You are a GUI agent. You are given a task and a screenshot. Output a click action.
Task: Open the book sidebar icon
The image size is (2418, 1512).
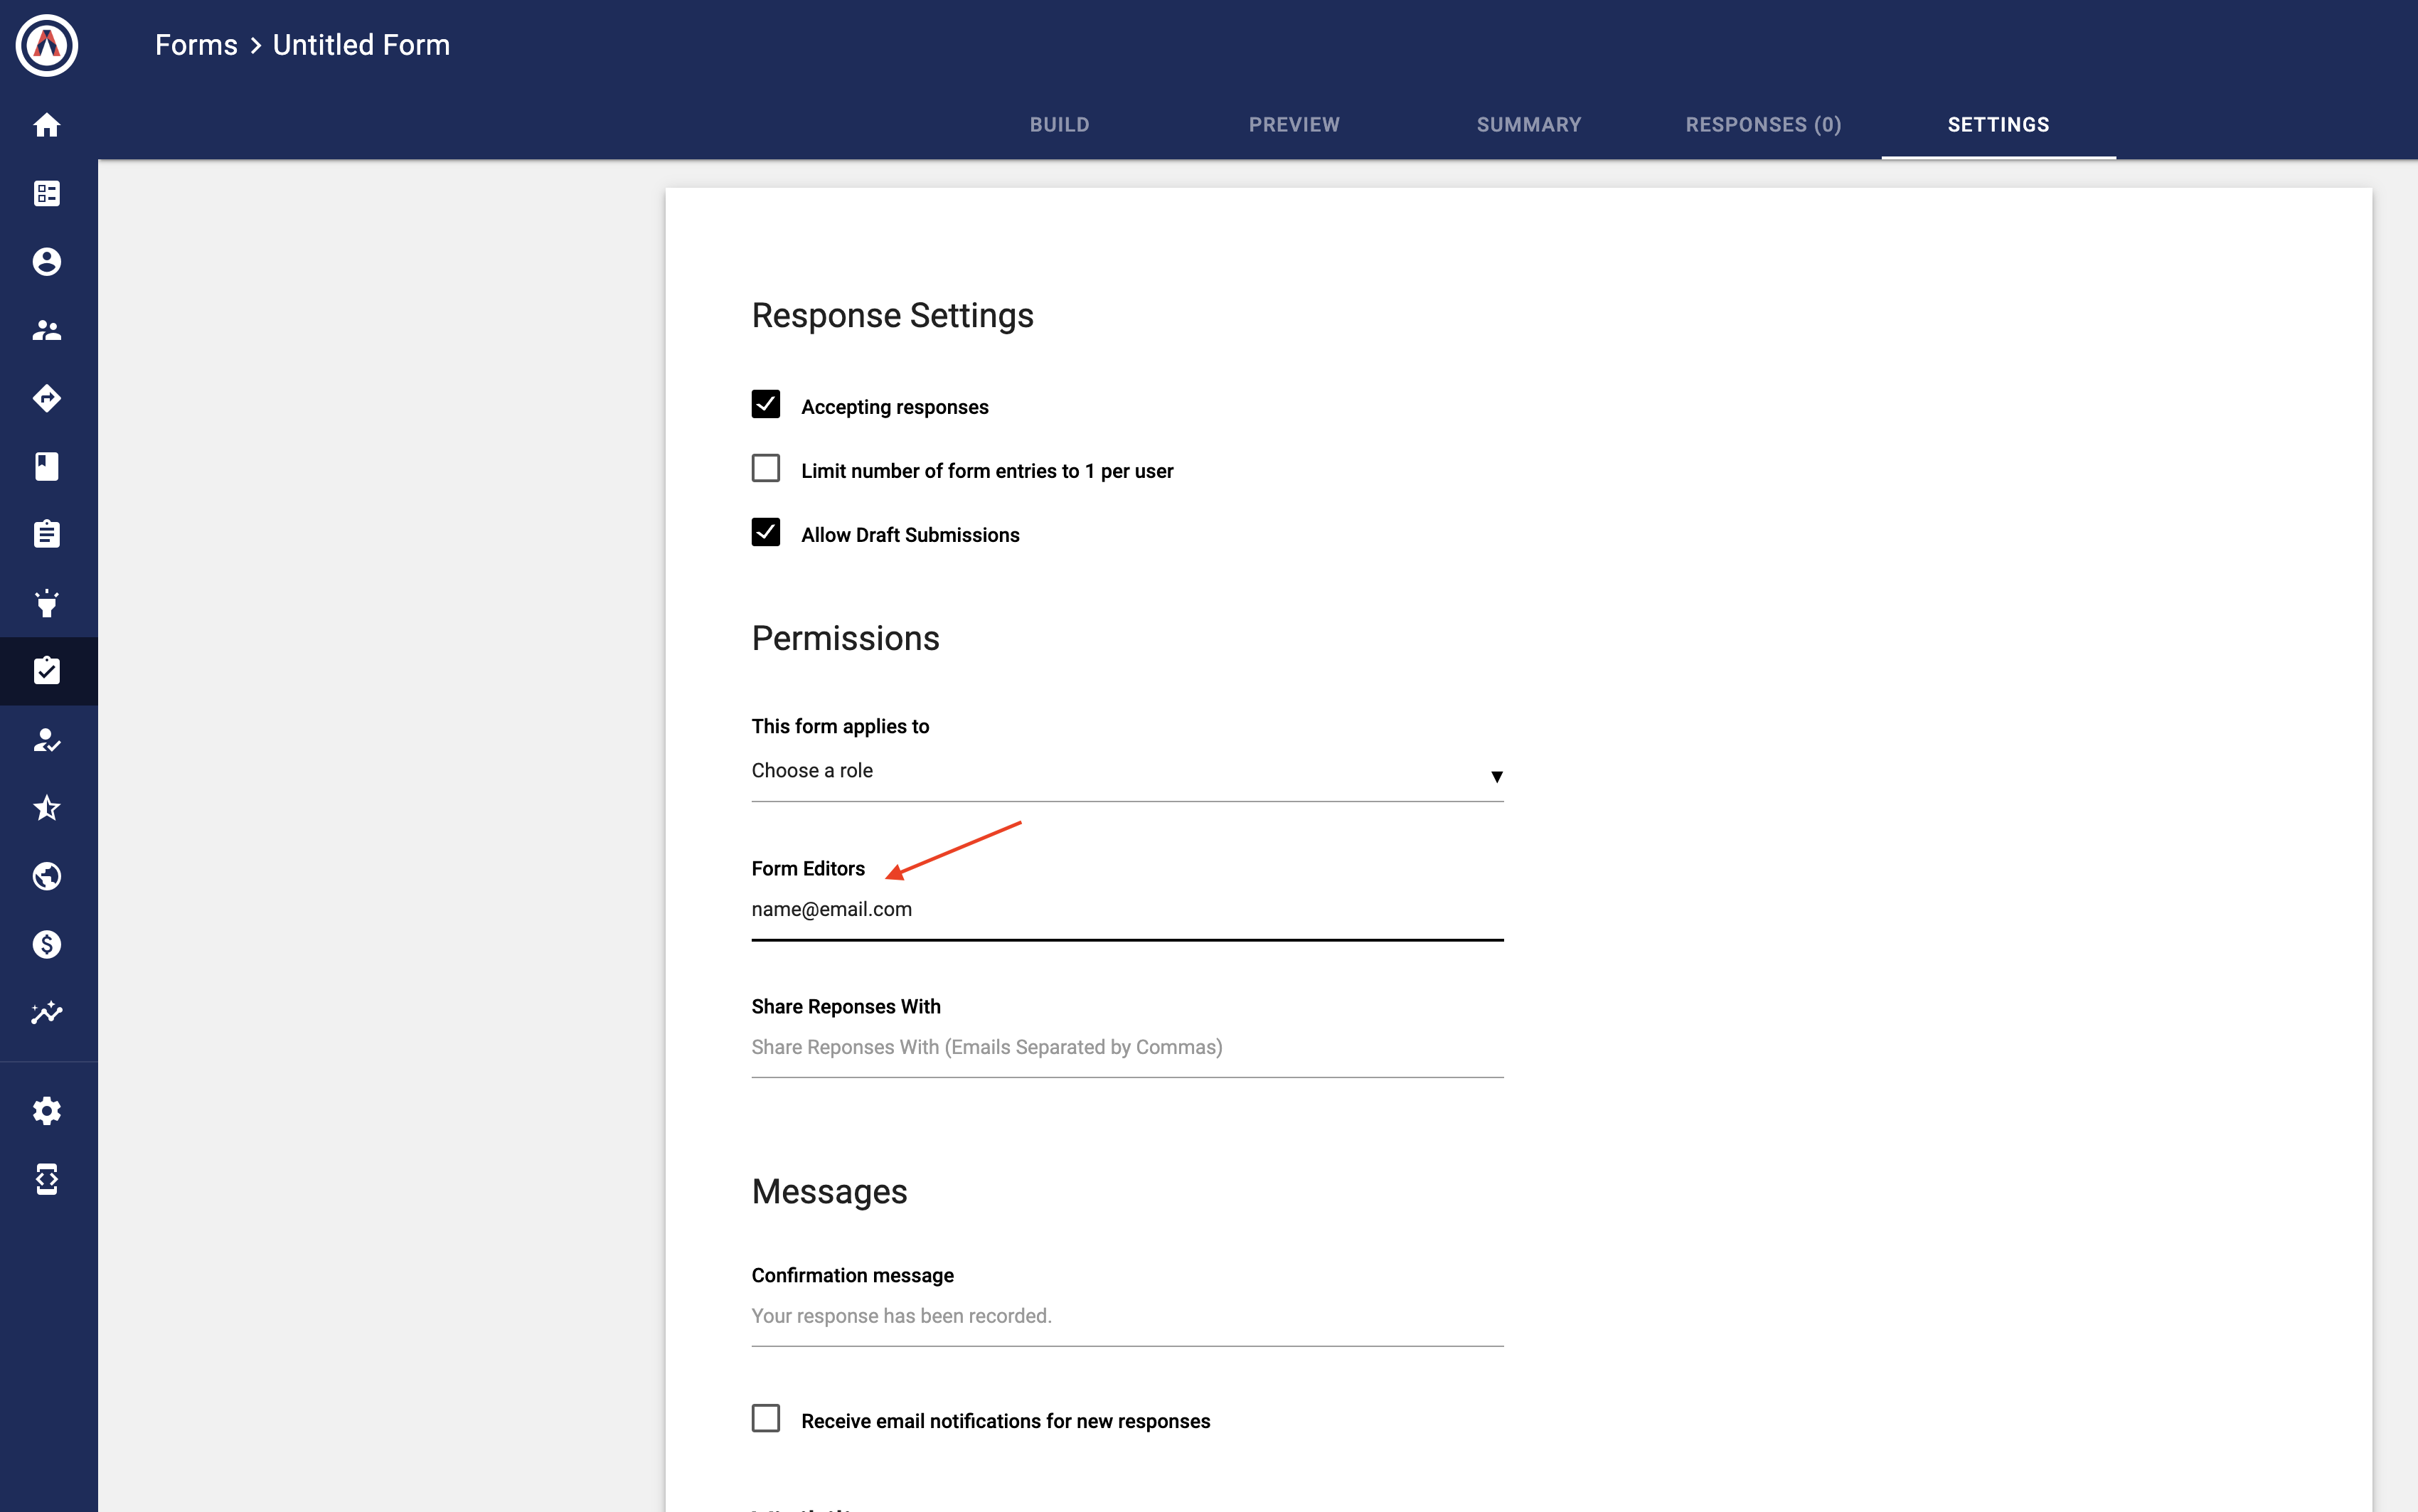coord(47,466)
